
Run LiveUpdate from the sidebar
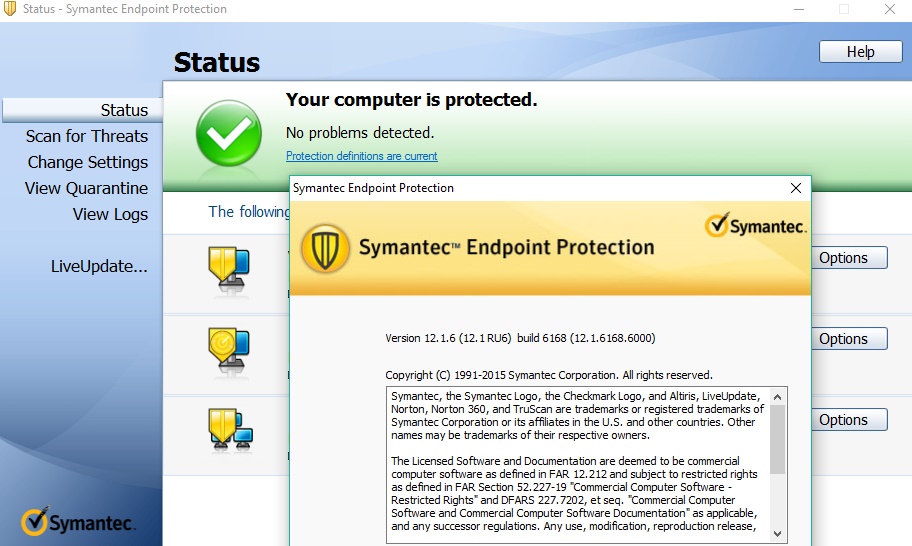[99, 266]
